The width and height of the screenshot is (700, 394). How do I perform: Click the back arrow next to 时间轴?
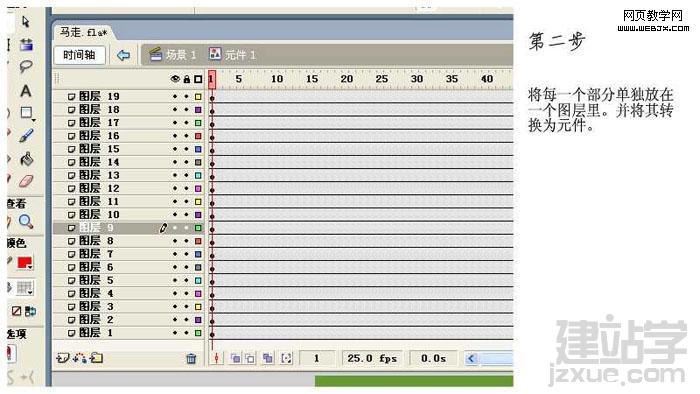click(x=123, y=55)
